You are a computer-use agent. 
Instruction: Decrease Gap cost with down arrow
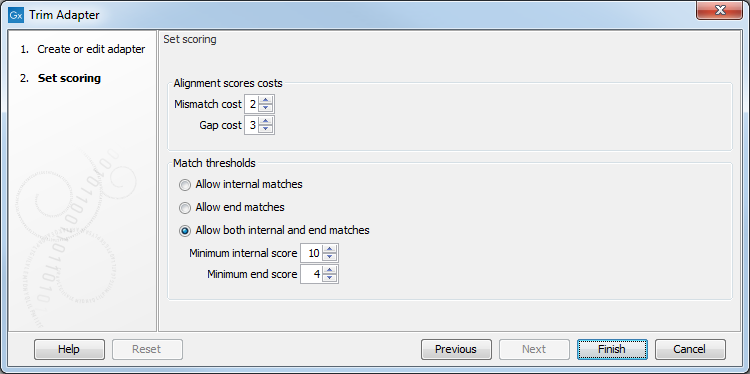[265, 129]
